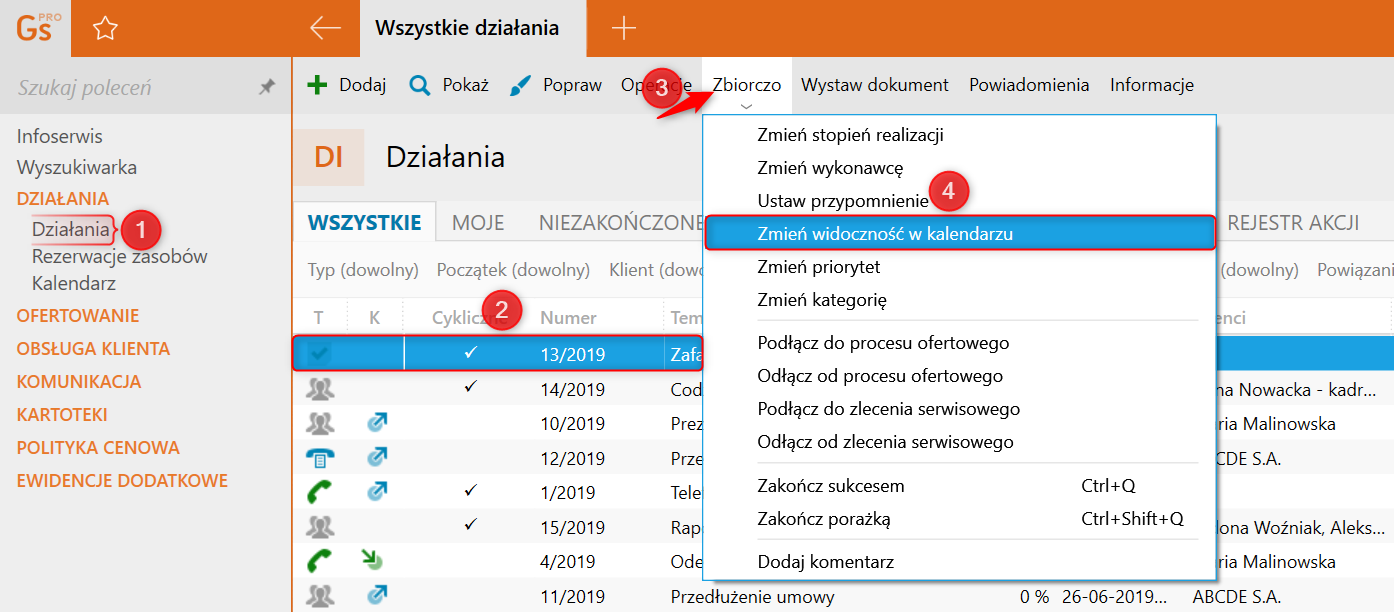Image resolution: width=1394 pixels, height=612 pixels.
Task: Switch to the MOJE tab
Action: pos(478,223)
